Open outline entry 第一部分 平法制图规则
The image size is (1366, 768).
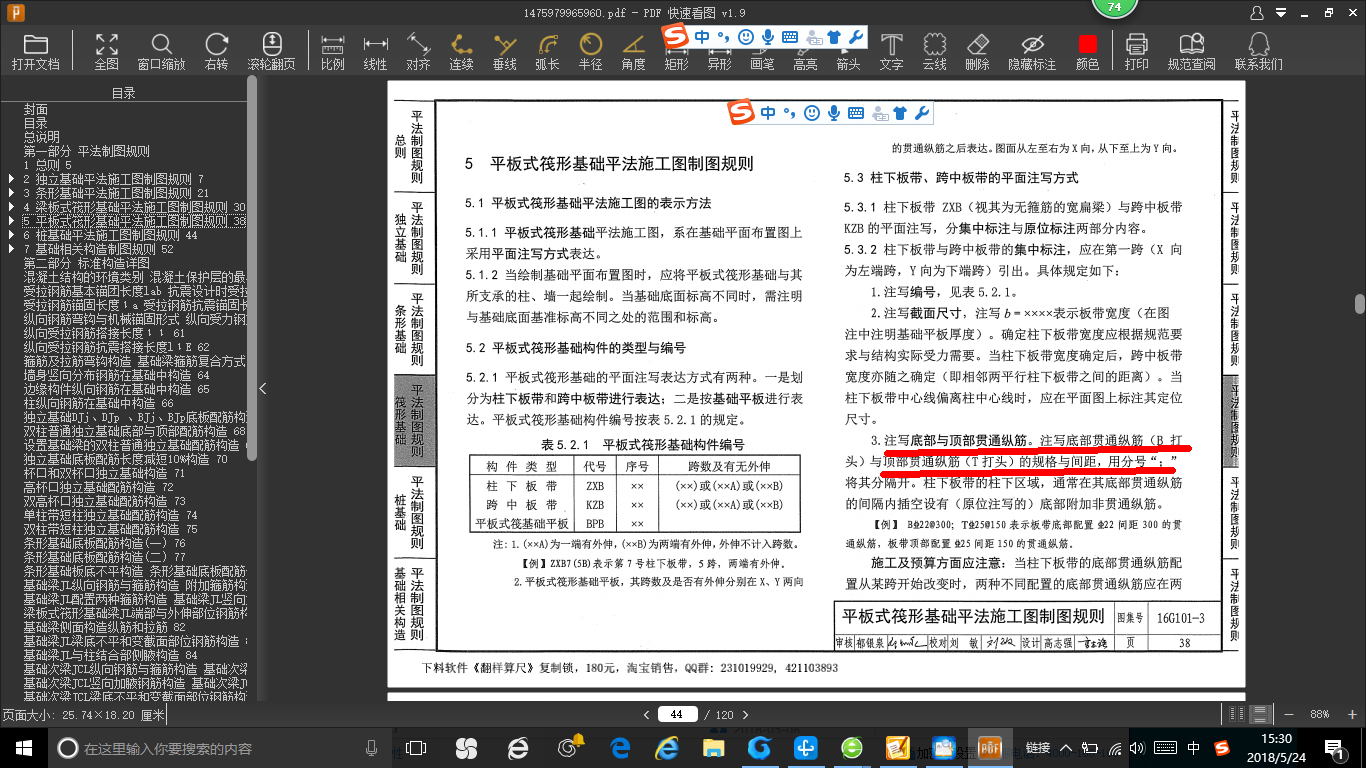[x=87, y=151]
